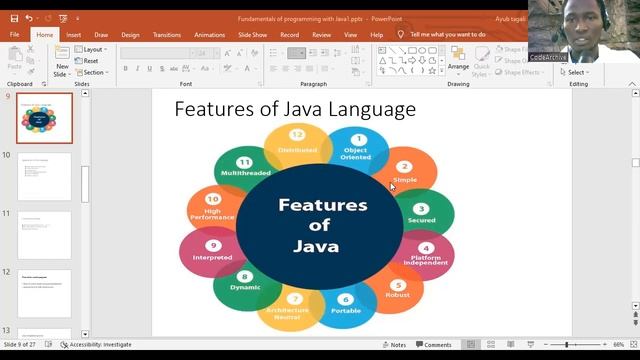Select the rectangle shape in gallery
Image resolution: width=640 pixels, height=360 pixels.
[412, 51]
